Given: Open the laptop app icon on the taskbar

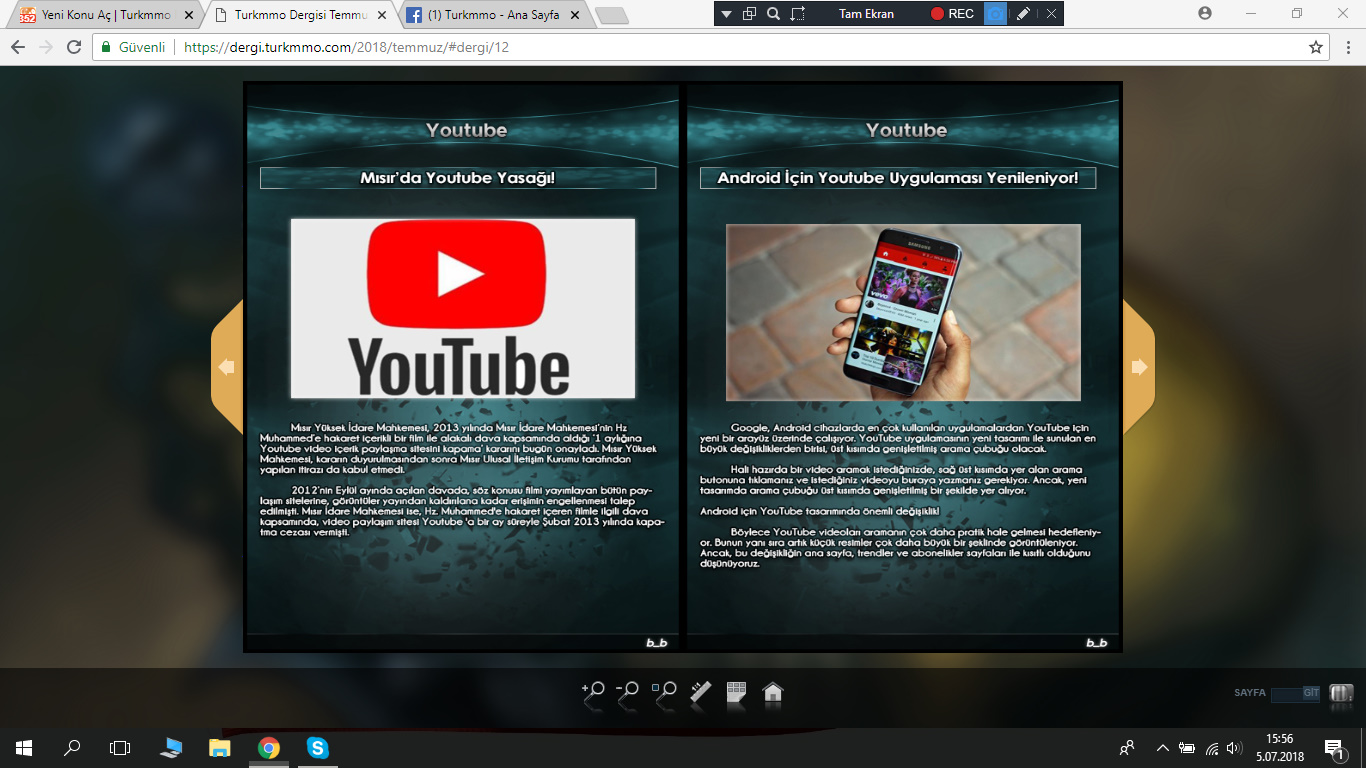Looking at the screenshot, I should coord(171,747).
